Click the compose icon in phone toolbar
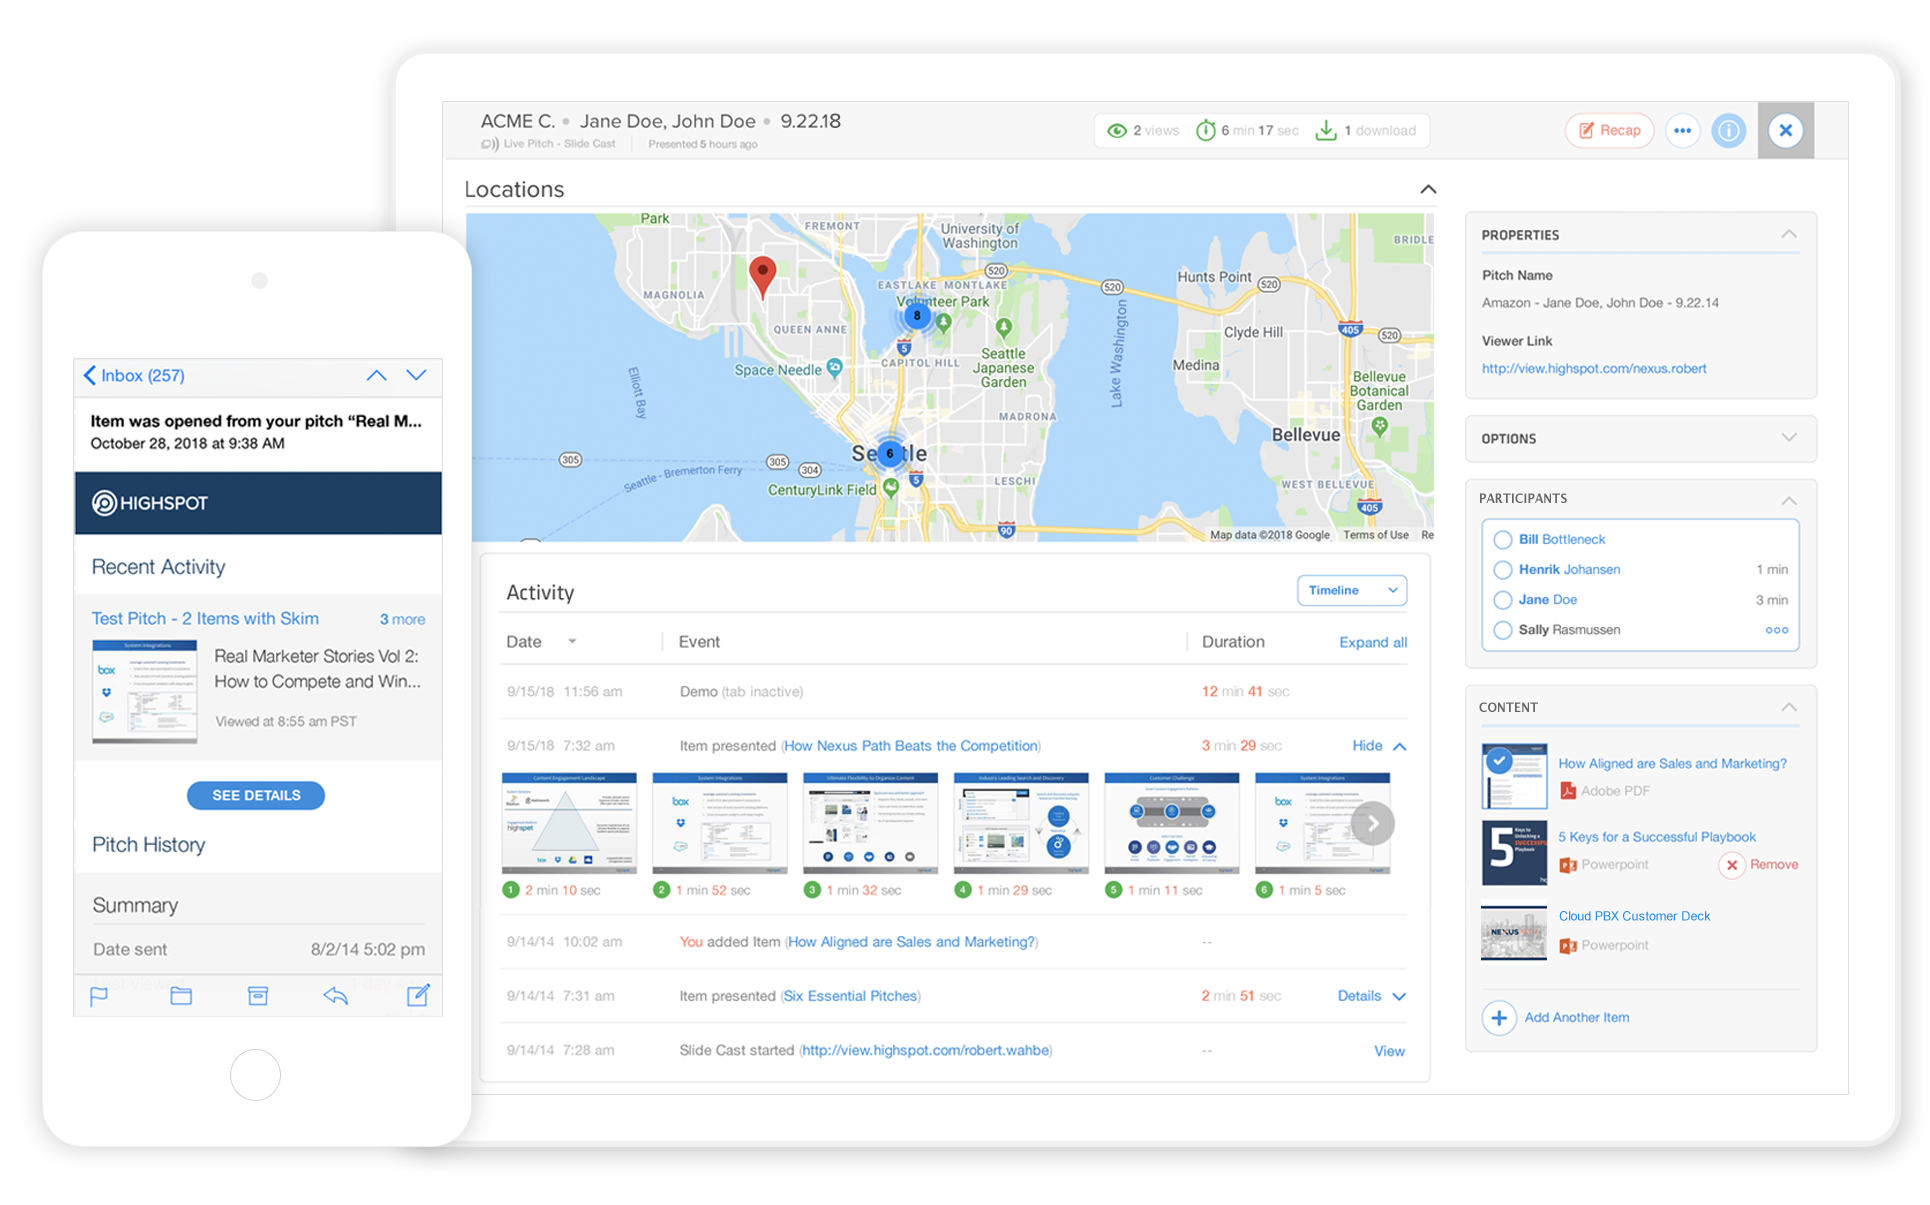1930x1205 pixels. tap(418, 995)
